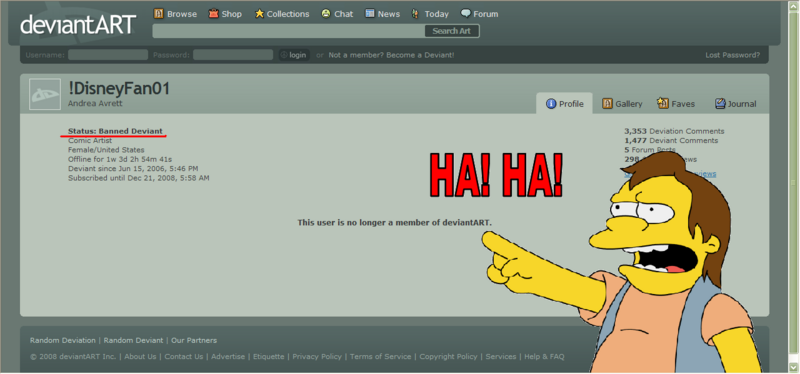
Task: Open the About Us footer link
Action: [140, 357]
